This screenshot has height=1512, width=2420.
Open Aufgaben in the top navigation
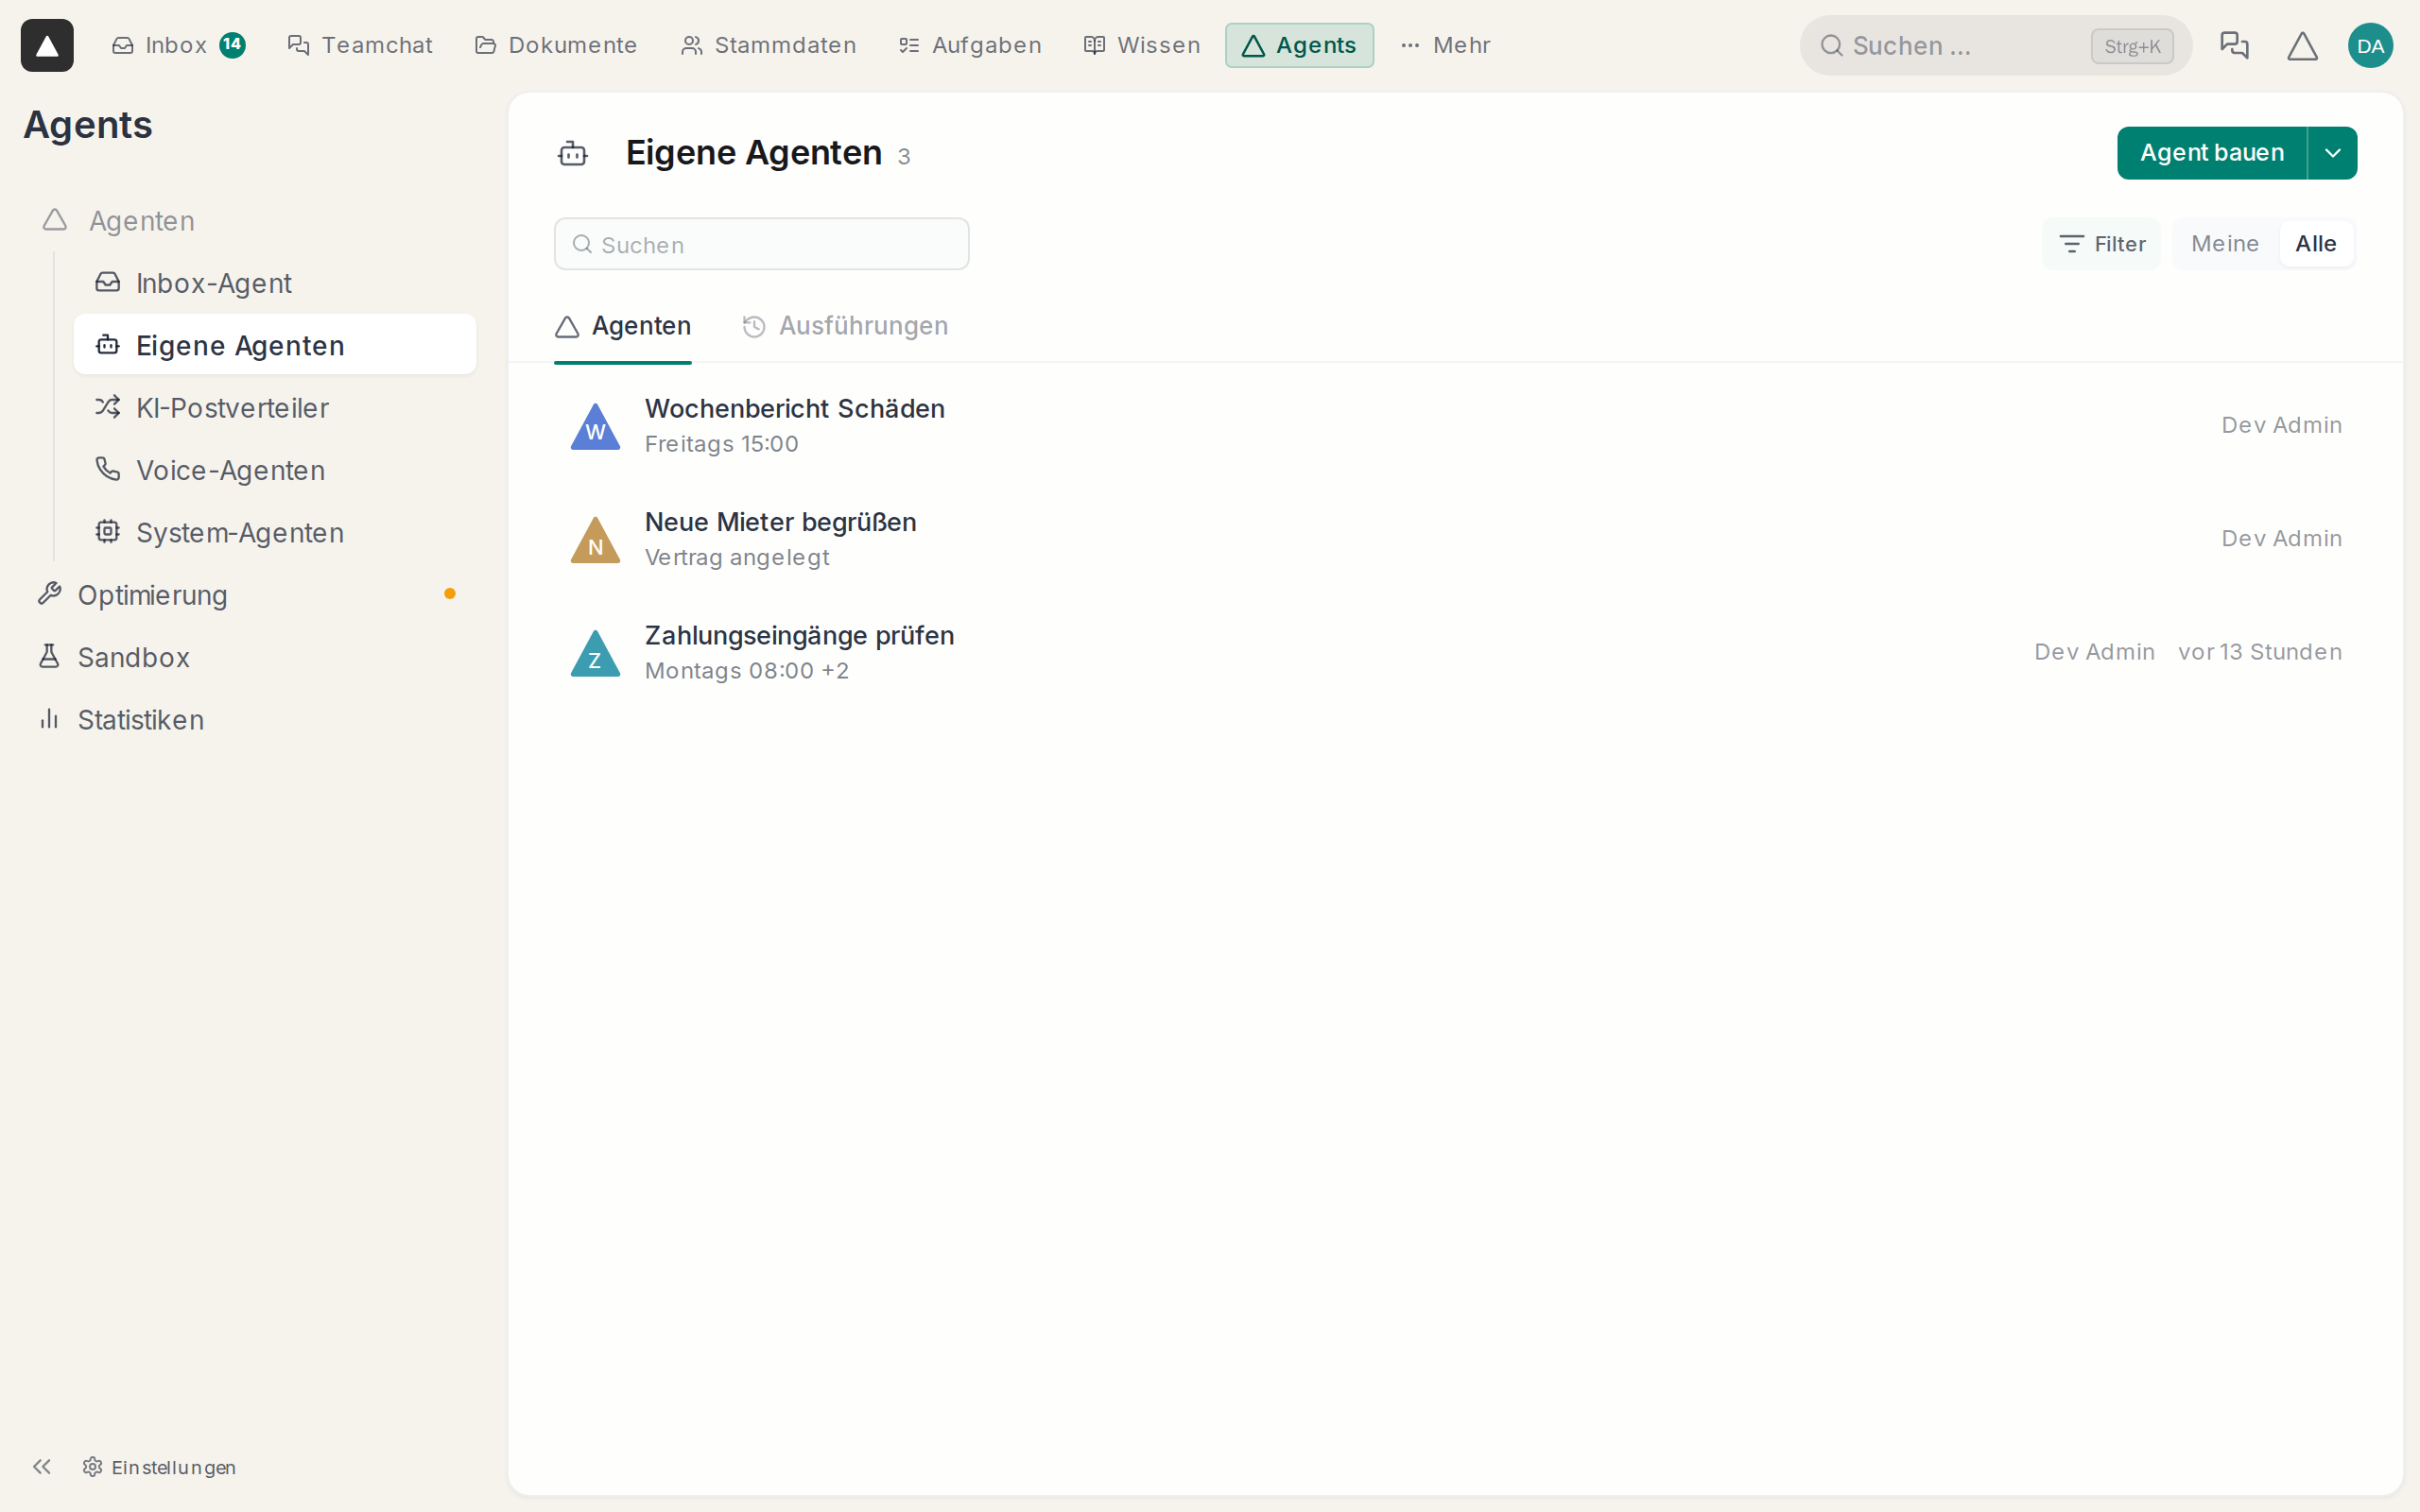pyautogui.click(x=970, y=45)
